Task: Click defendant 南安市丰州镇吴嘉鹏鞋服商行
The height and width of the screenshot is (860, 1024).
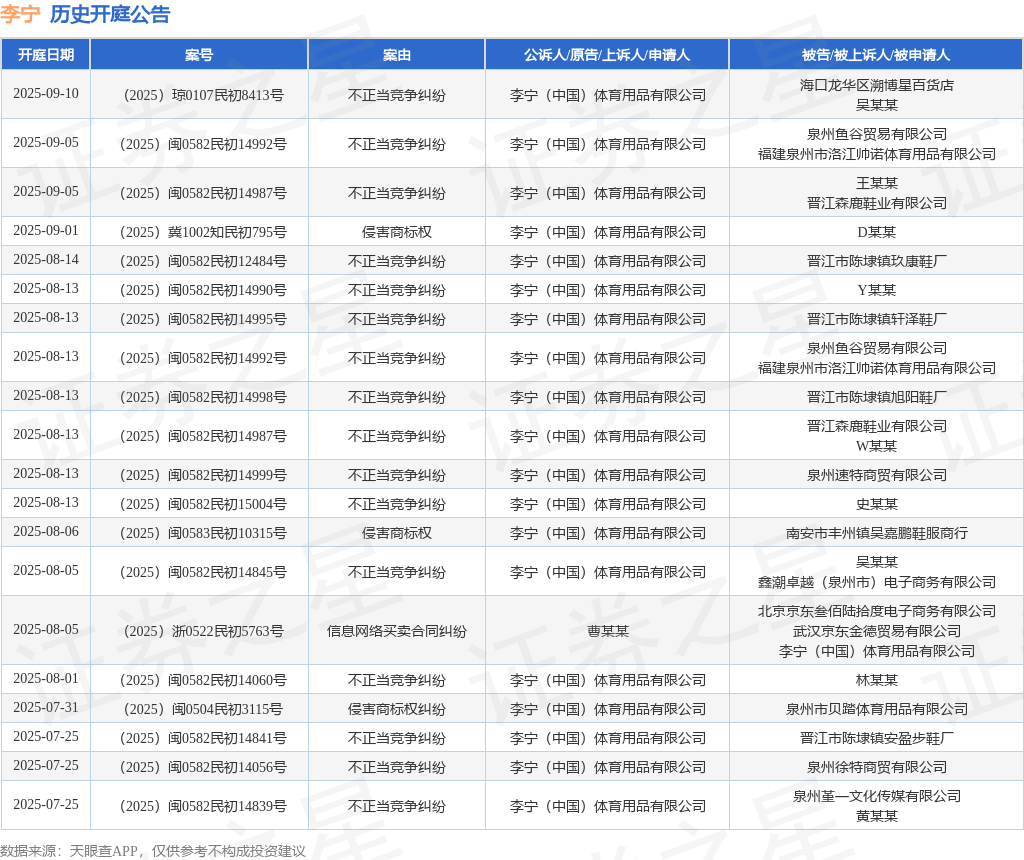Action: 876,534
